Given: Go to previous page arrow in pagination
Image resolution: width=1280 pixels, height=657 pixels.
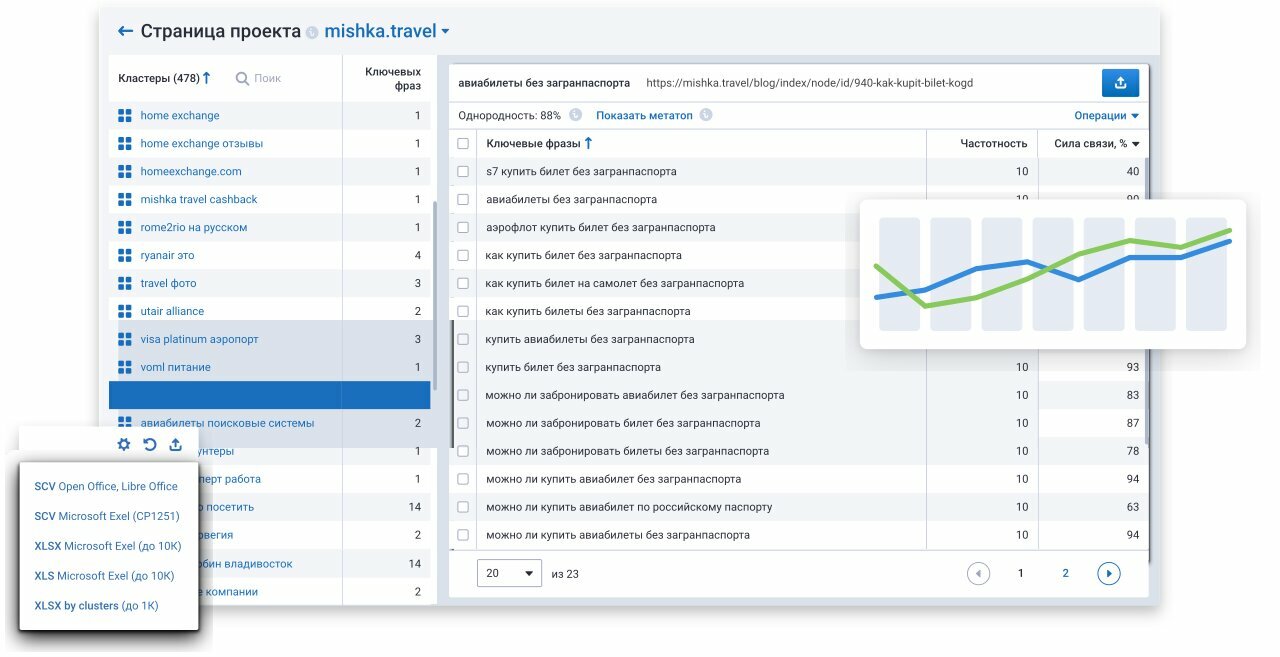Looking at the screenshot, I should coord(978,573).
